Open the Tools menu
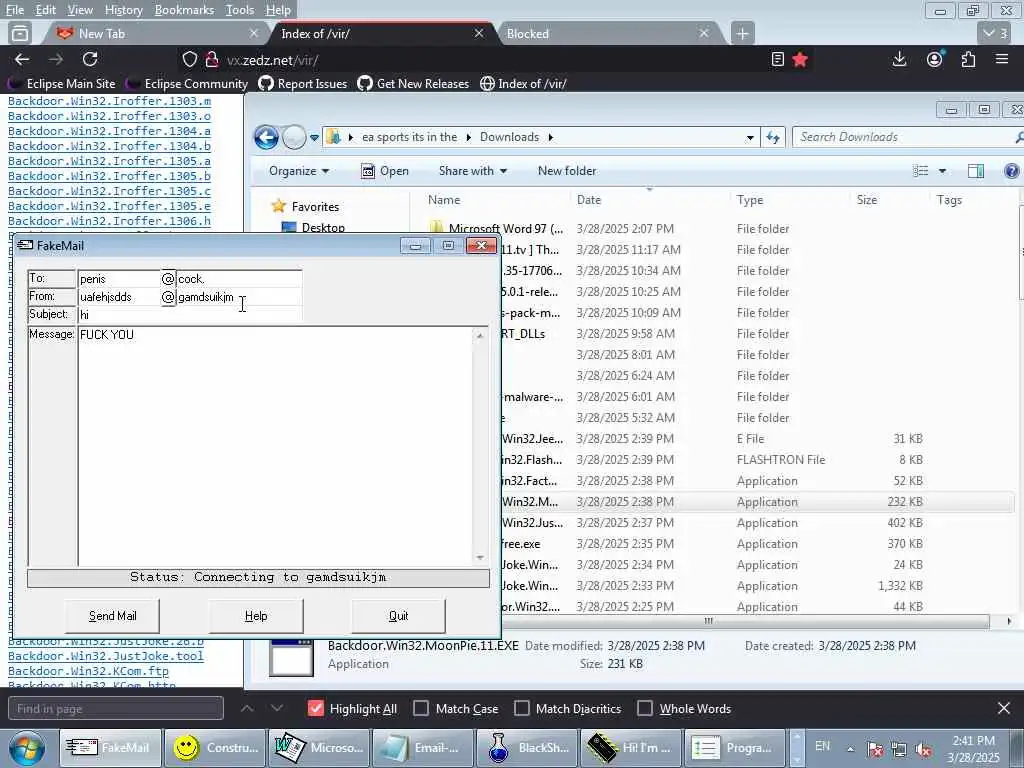Viewport: 1024px width, 768px height. click(x=240, y=10)
